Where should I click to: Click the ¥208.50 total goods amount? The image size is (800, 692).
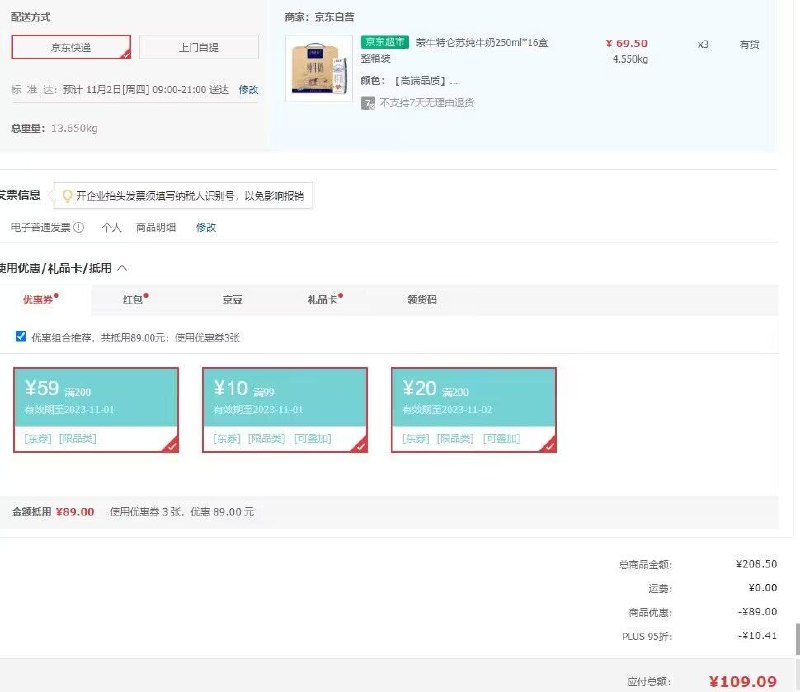[x=756, y=564]
